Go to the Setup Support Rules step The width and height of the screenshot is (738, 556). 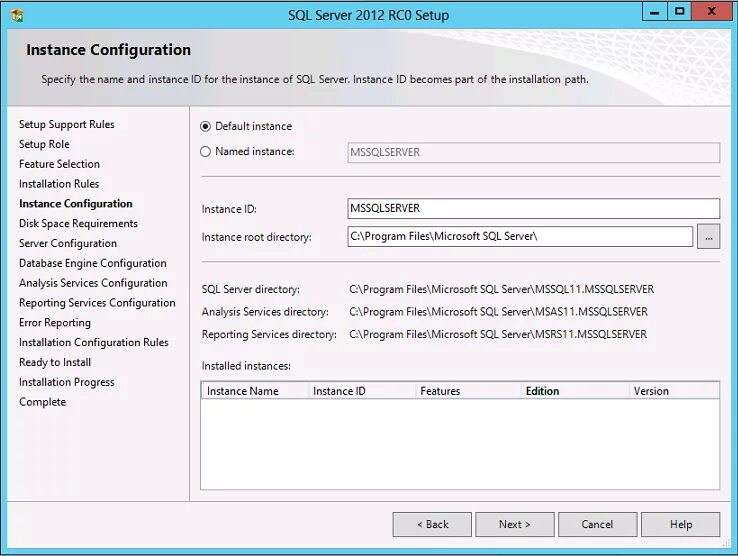pos(66,124)
